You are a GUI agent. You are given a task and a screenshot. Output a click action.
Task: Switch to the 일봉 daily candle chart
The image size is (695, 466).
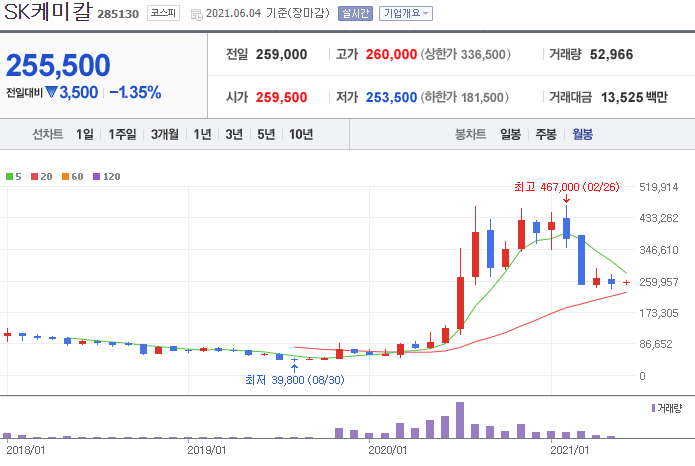[x=510, y=134]
